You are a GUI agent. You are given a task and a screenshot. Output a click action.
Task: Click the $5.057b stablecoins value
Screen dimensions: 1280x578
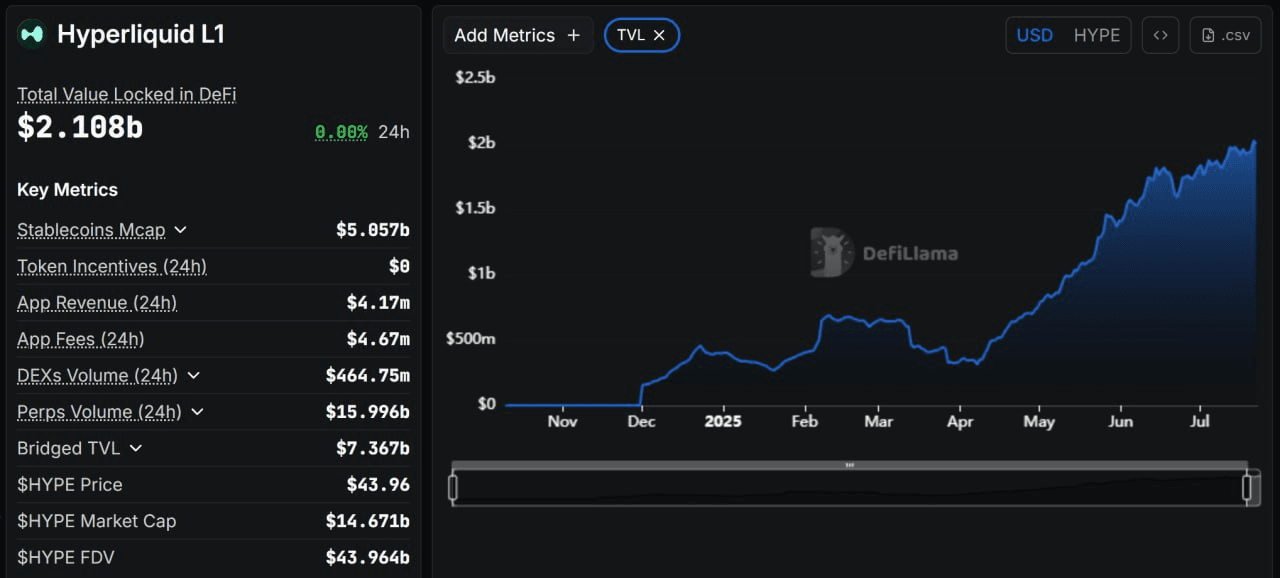pos(373,230)
